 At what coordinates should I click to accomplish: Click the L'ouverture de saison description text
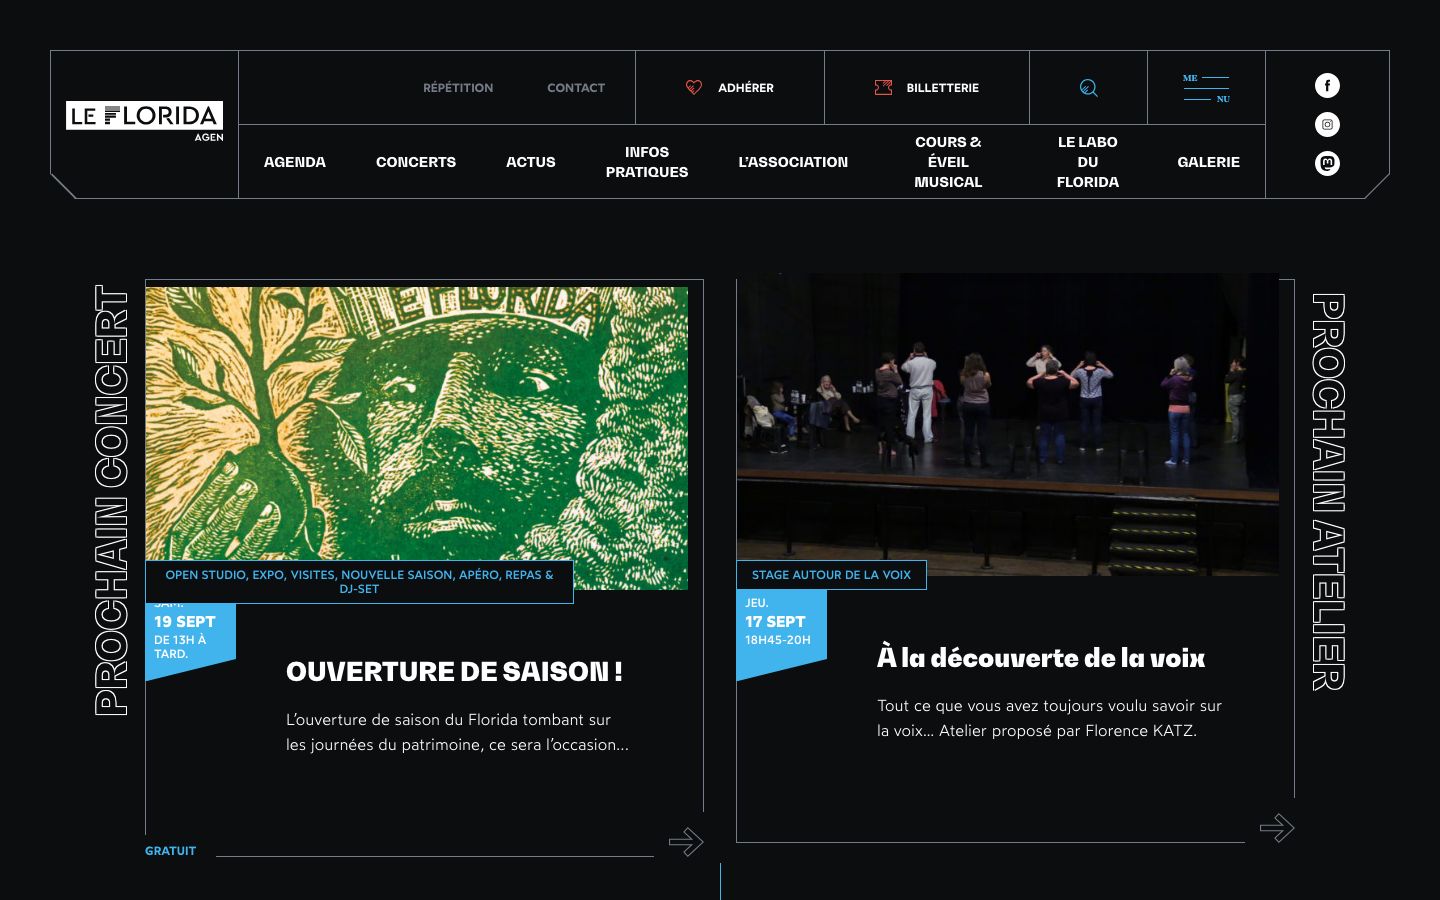pyautogui.click(x=457, y=732)
